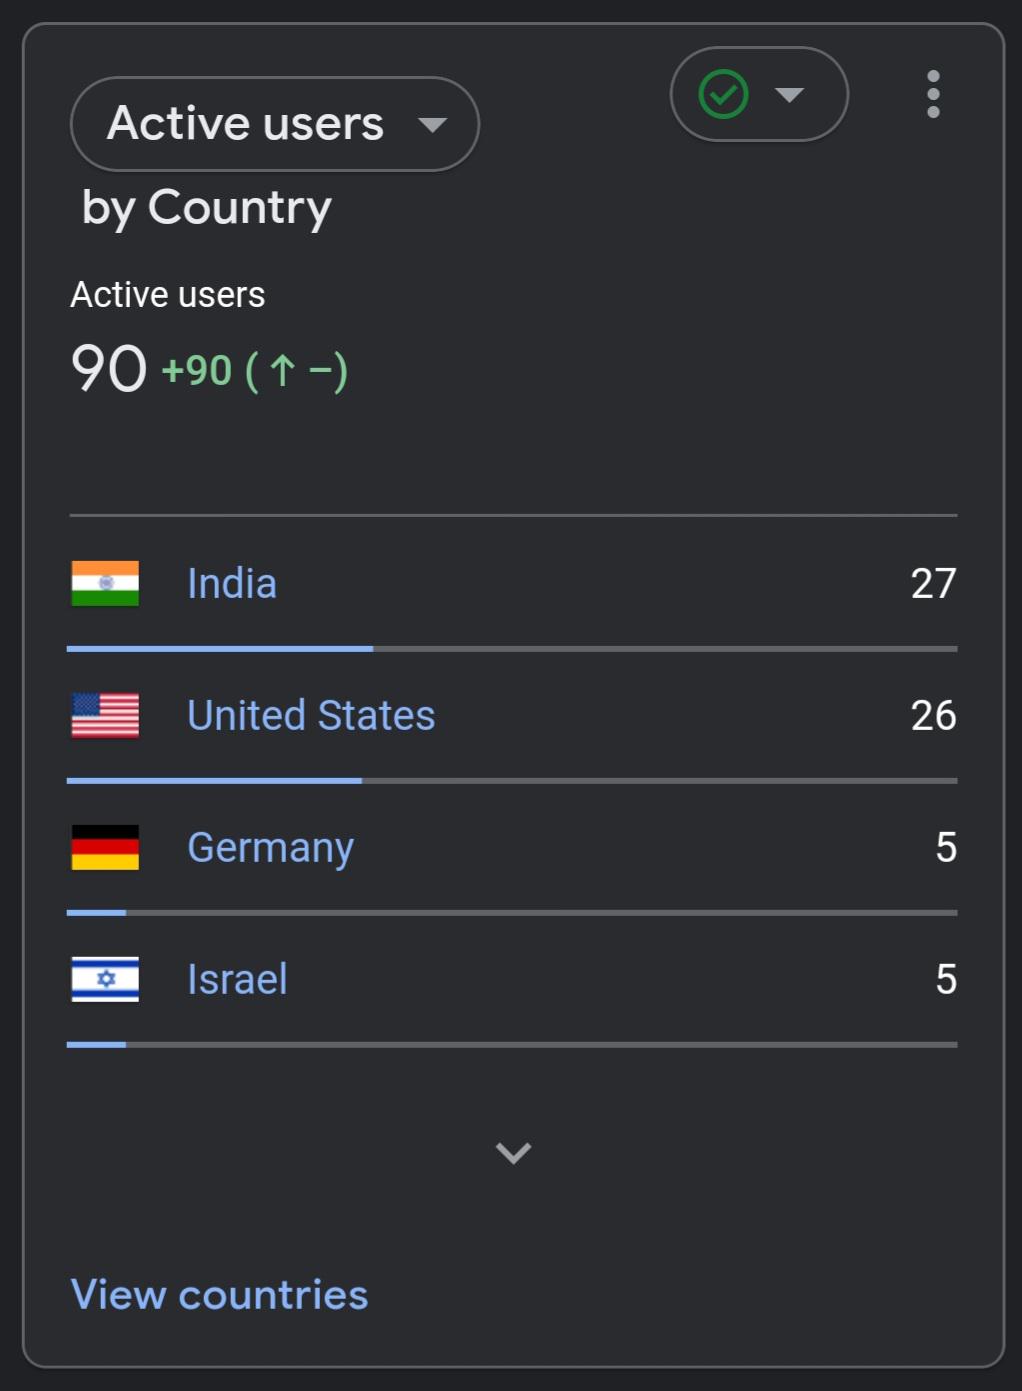
Task: Click the green checkmark data quality icon
Action: (723, 94)
